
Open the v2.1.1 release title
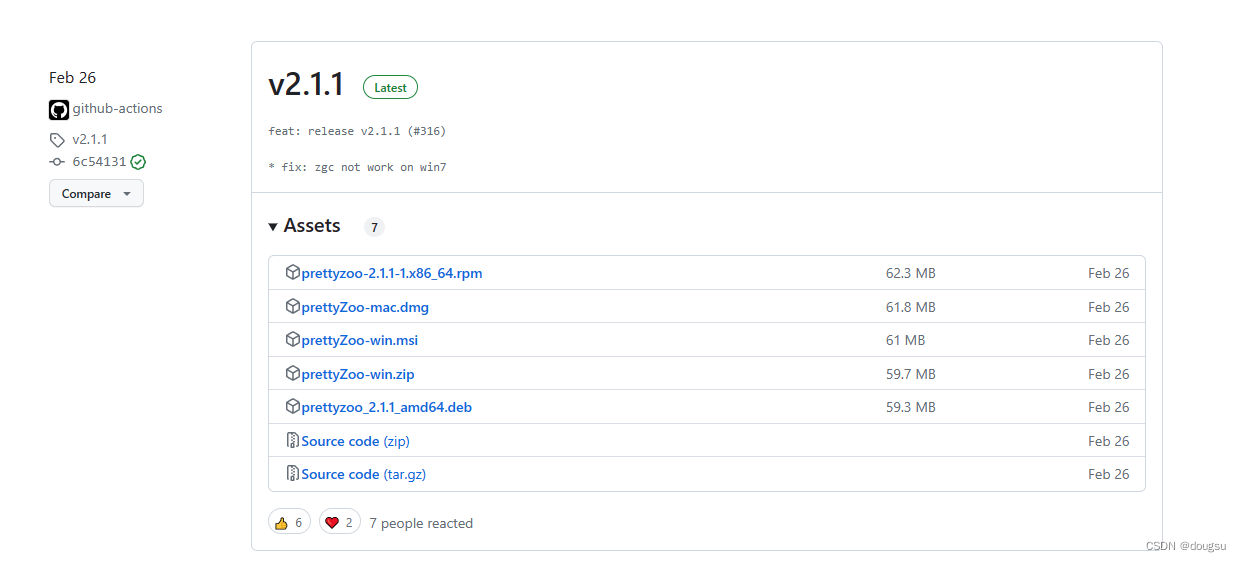coord(306,86)
